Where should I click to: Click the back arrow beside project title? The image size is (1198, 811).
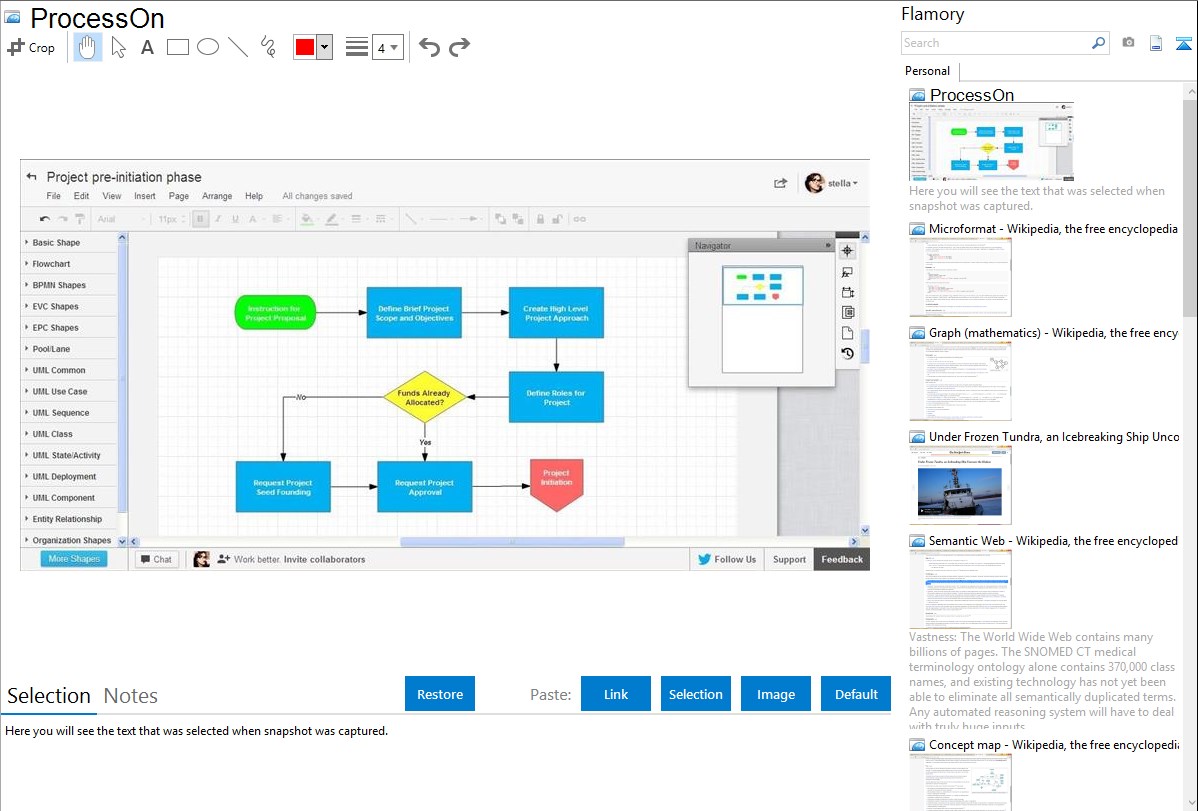click(x=31, y=177)
